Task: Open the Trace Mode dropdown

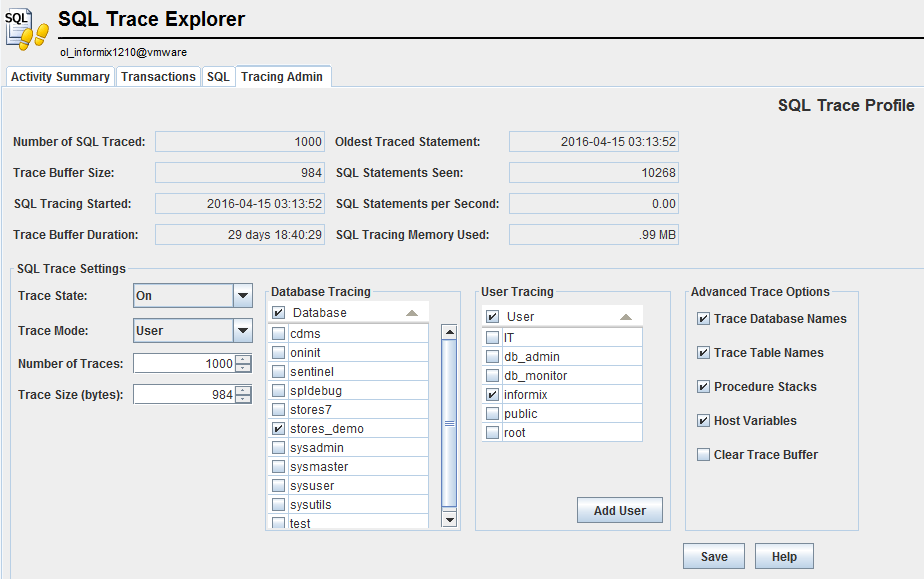Action: tap(242, 331)
